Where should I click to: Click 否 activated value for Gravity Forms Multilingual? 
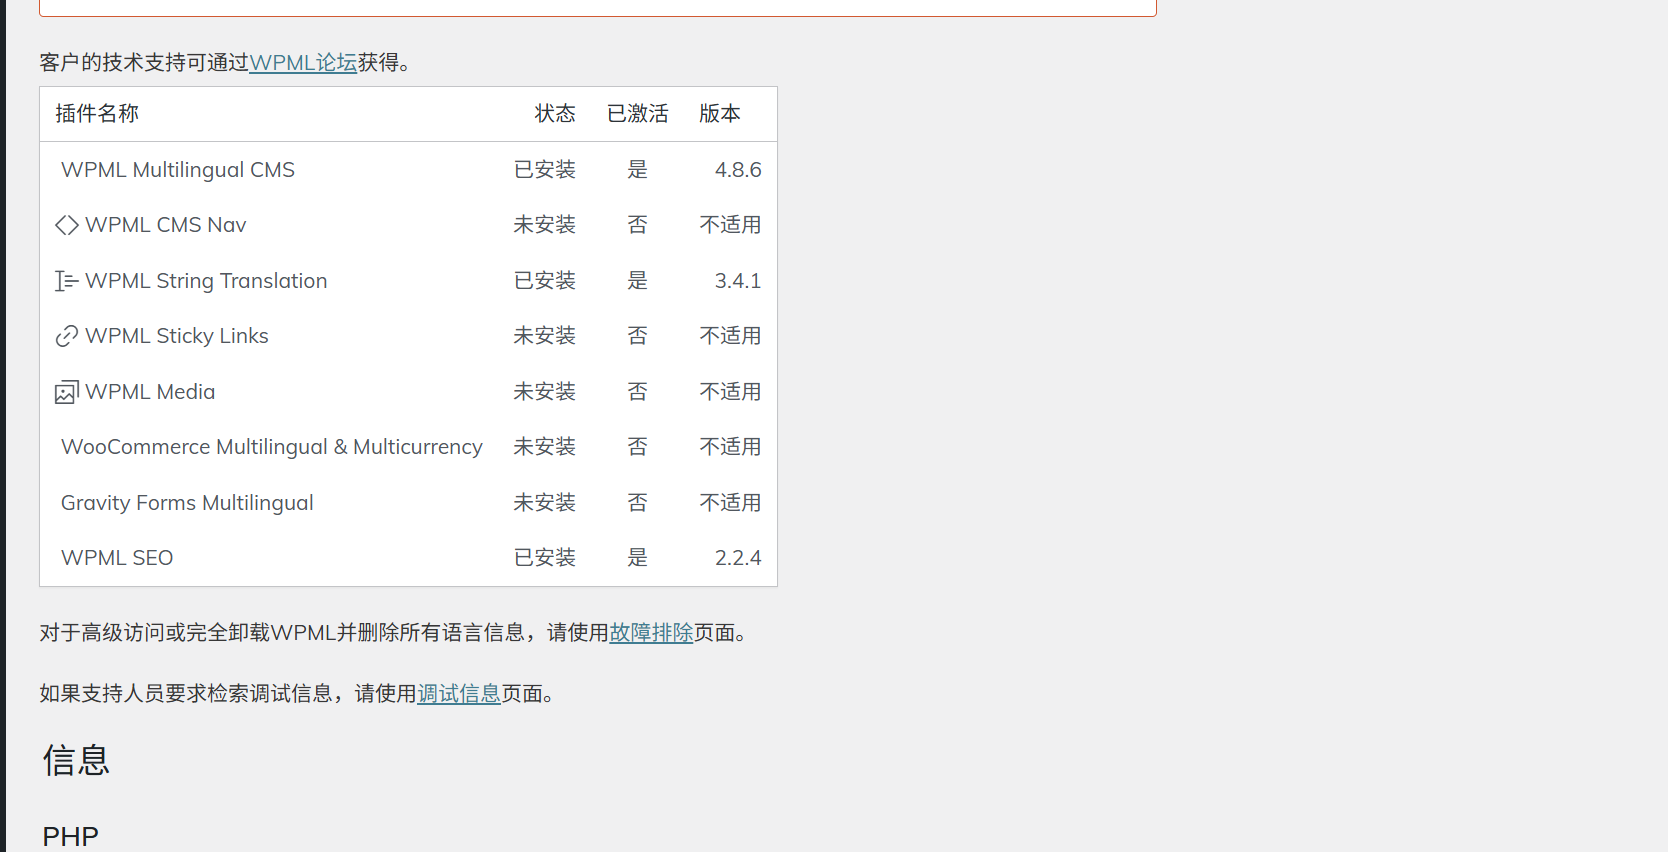click(638, 503)
